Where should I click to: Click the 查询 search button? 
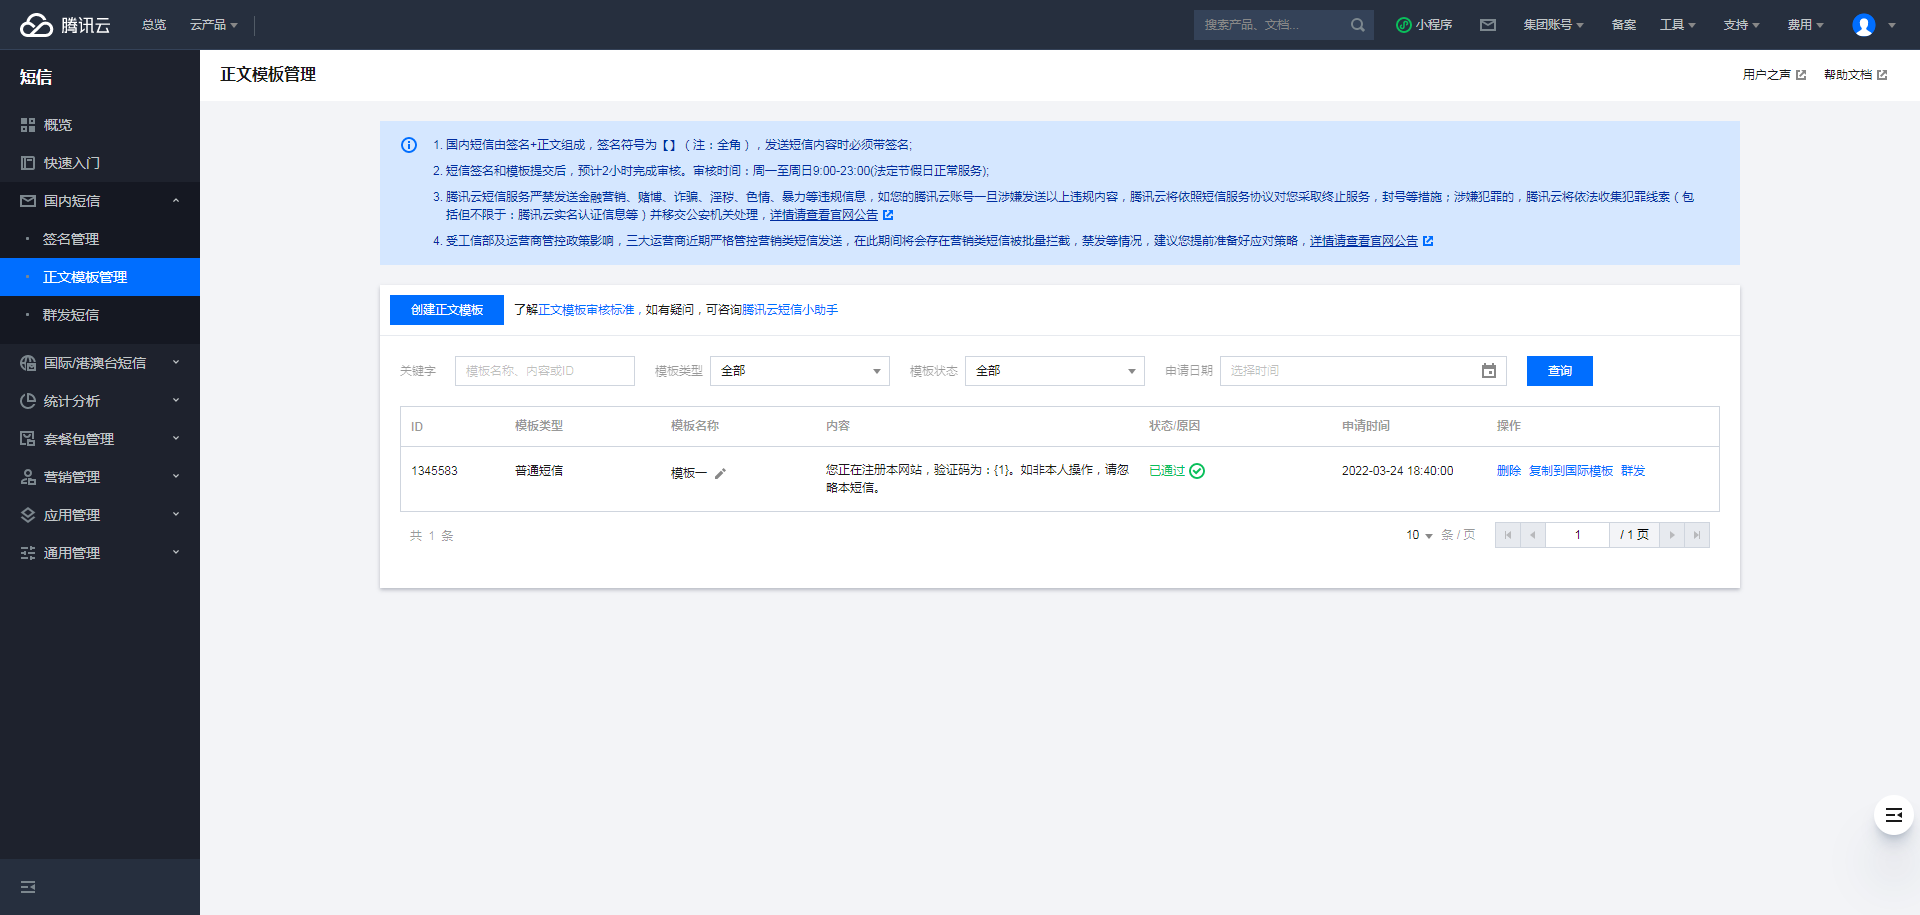tap(1560, 371)
